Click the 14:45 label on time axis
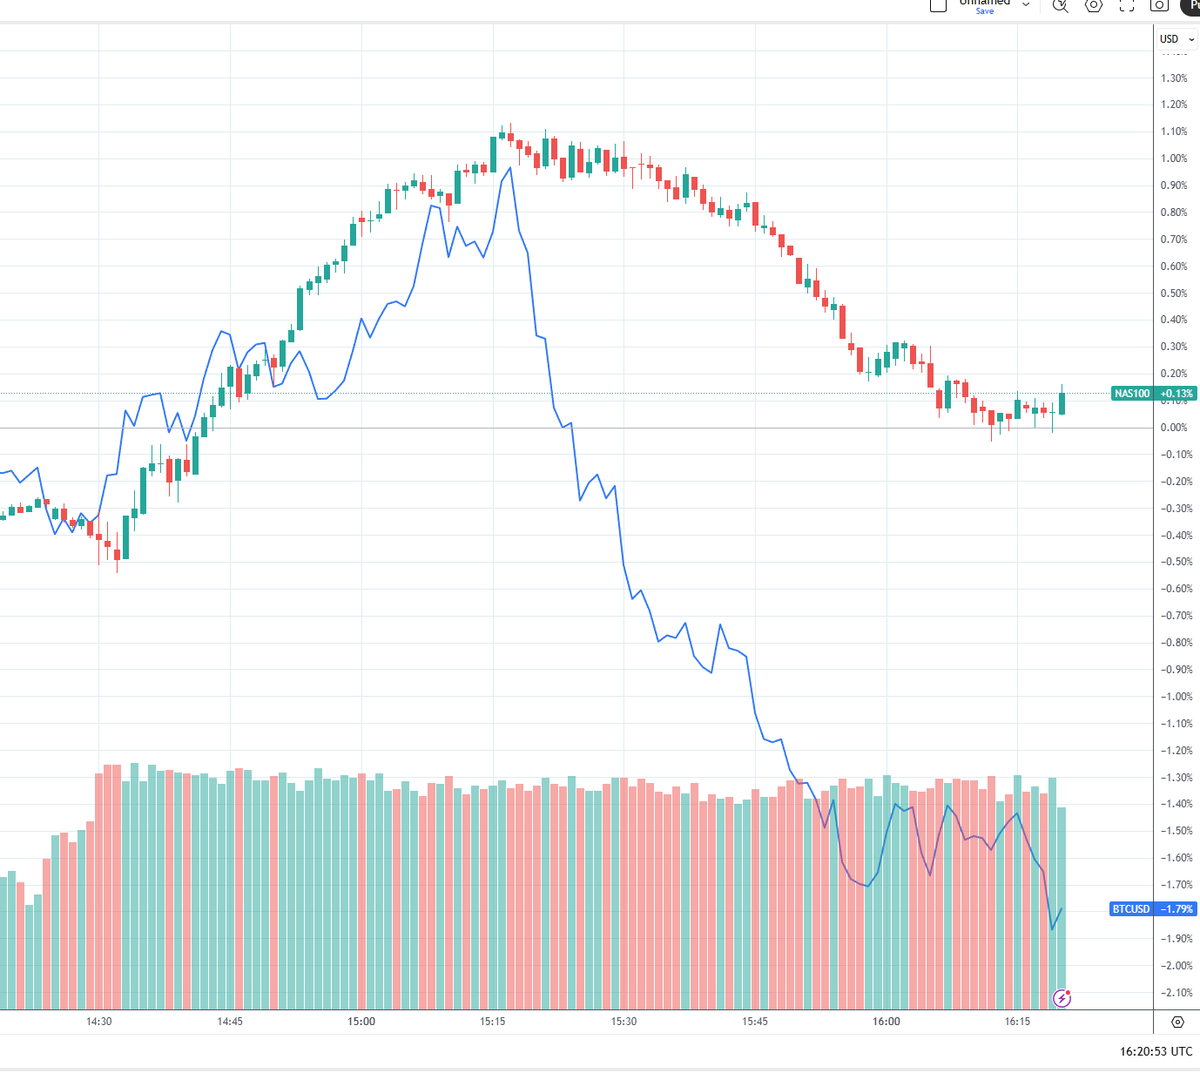 click(x=230, y=1022)
